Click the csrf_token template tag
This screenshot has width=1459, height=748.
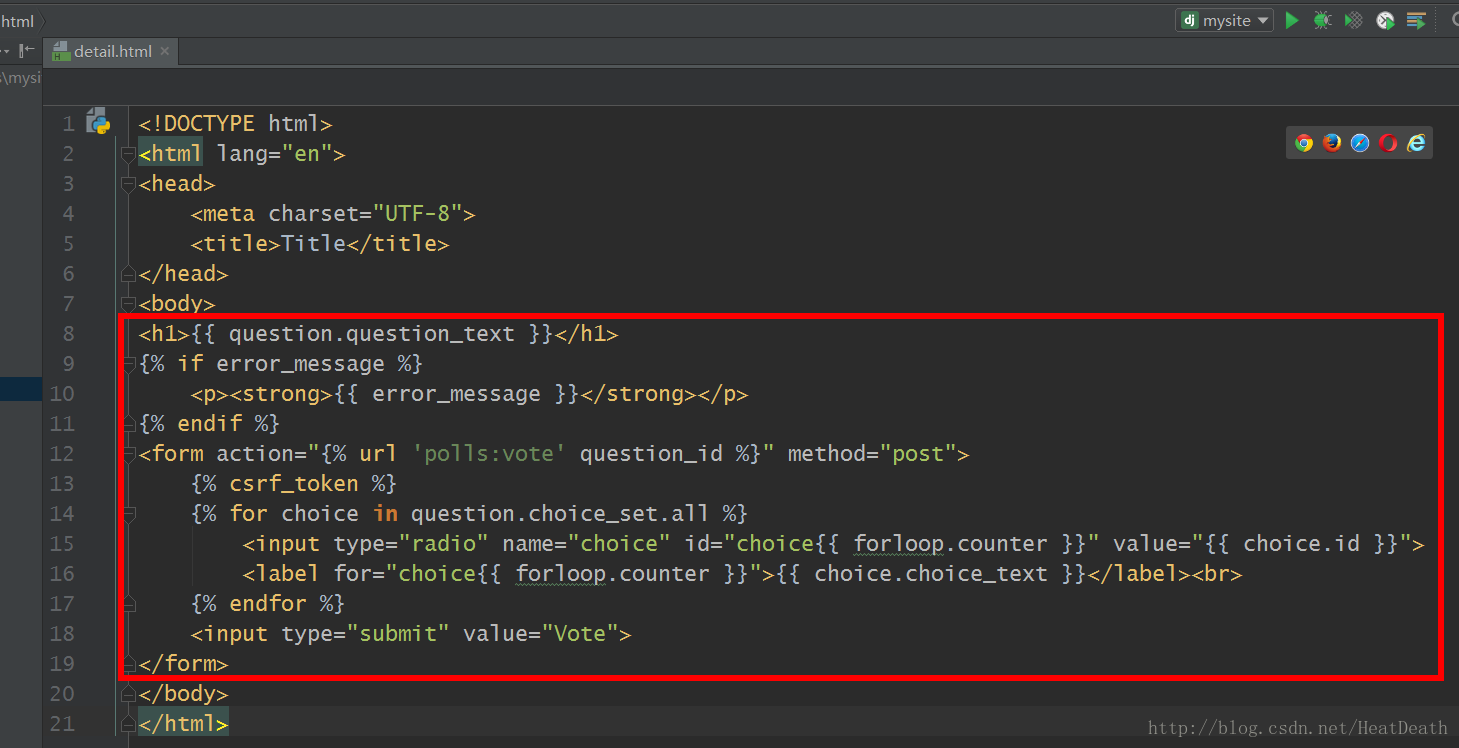point(294,484)
